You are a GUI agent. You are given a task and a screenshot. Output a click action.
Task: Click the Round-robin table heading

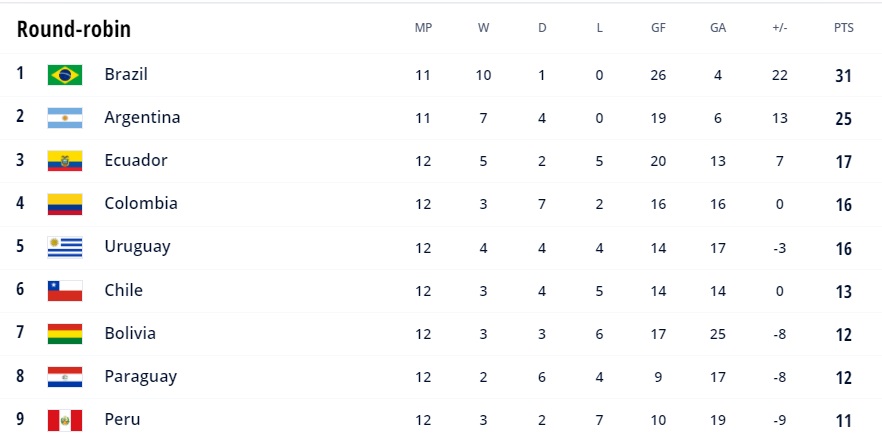click(74, 29)
